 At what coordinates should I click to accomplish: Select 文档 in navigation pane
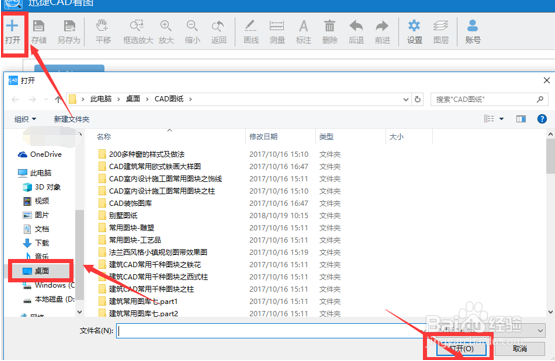click(36, 229)
